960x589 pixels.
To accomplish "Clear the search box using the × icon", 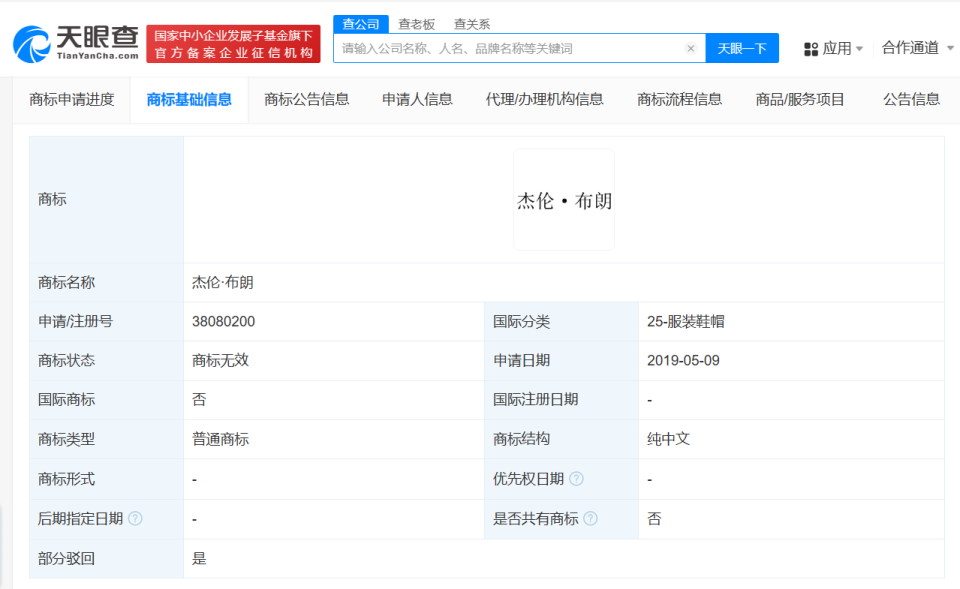I will (x=691, y=47).
